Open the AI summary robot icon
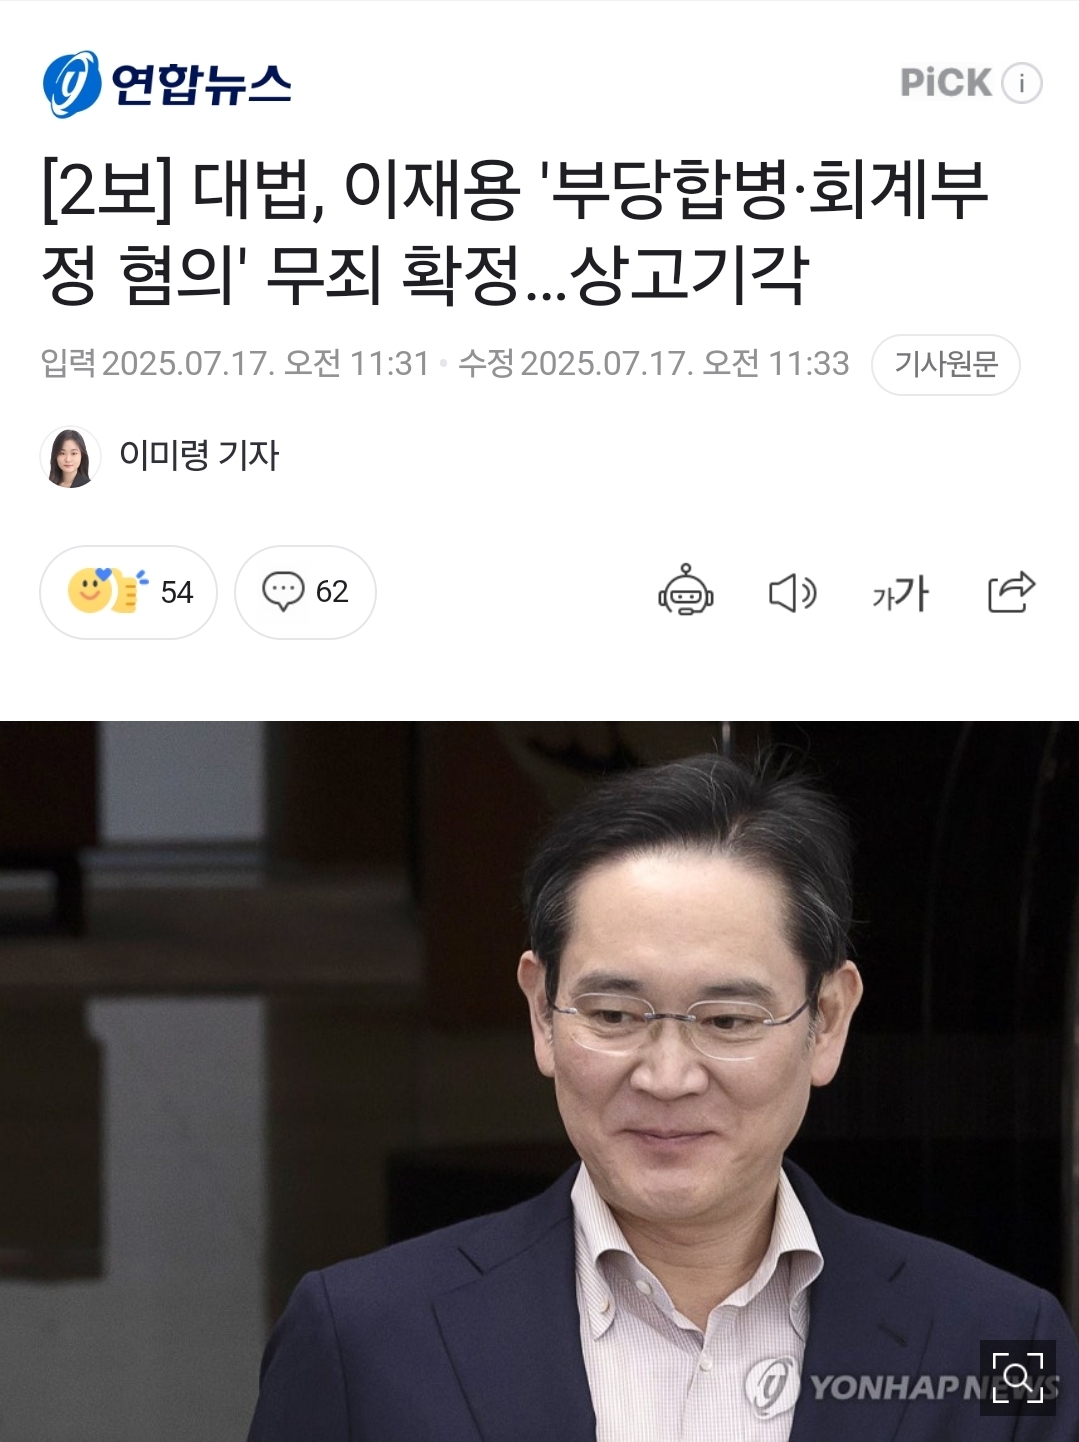The height and width of the screenshot is (1442, 1079). point(685,592)
